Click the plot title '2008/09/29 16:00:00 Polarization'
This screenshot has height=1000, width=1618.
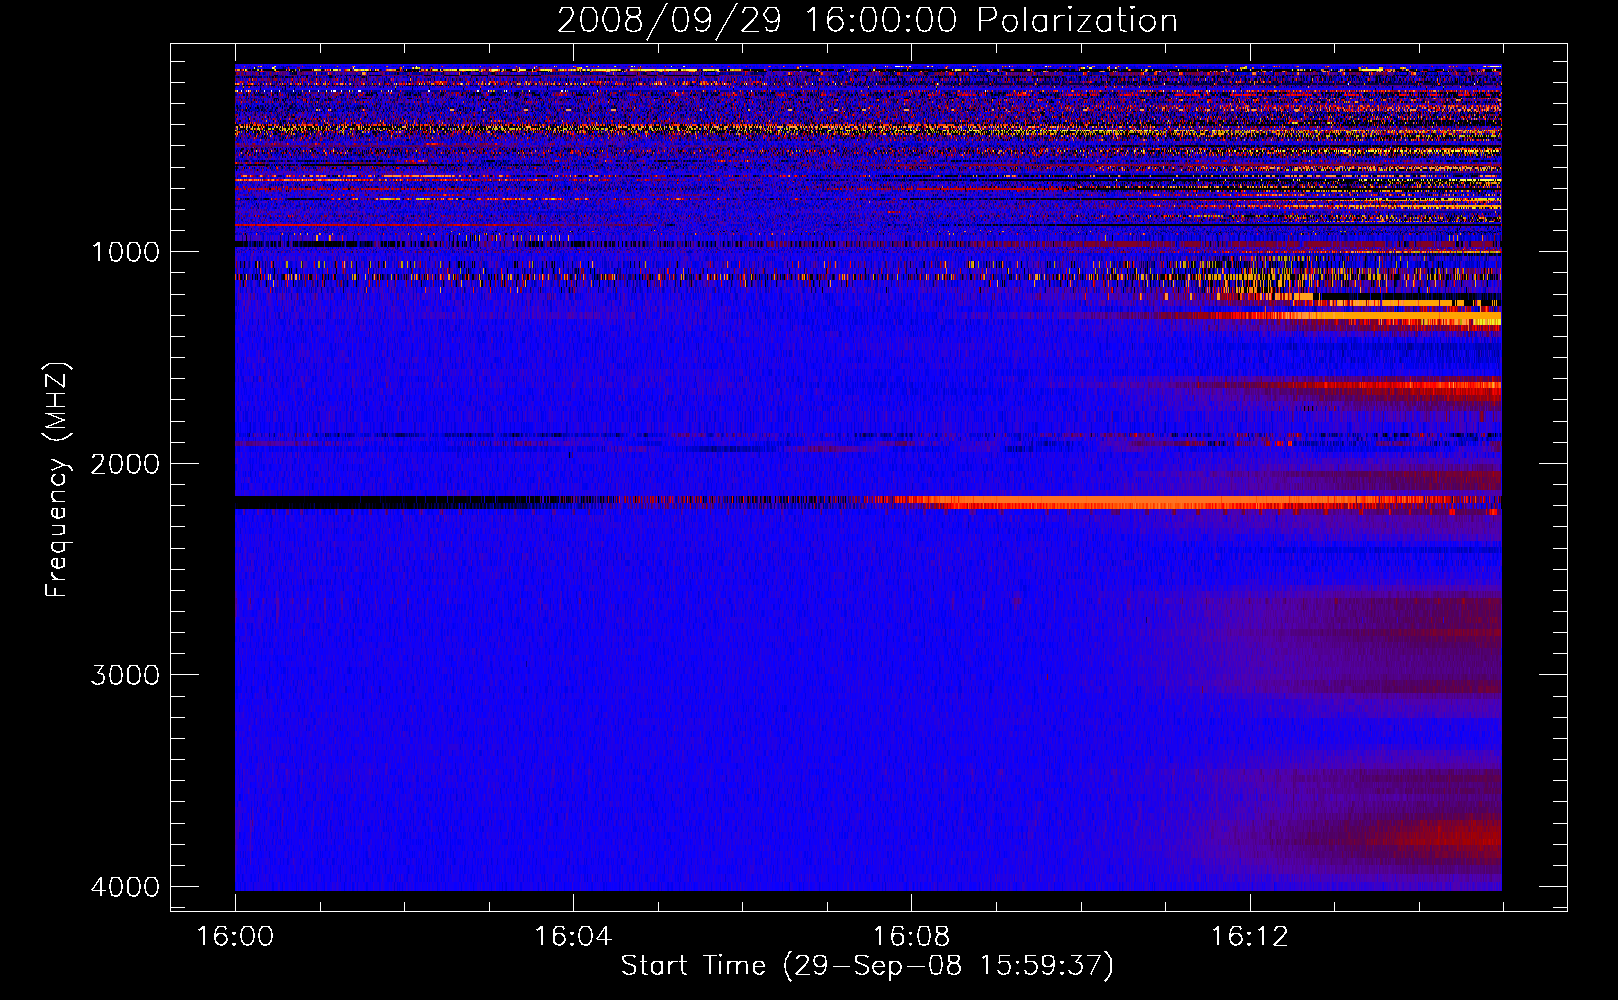point(867,20)
